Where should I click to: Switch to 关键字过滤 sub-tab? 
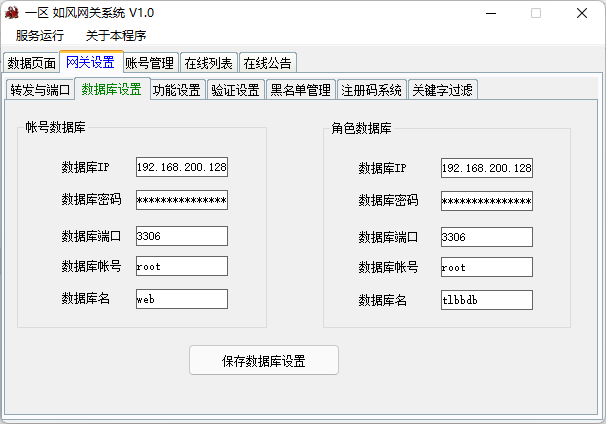point(442,90)
